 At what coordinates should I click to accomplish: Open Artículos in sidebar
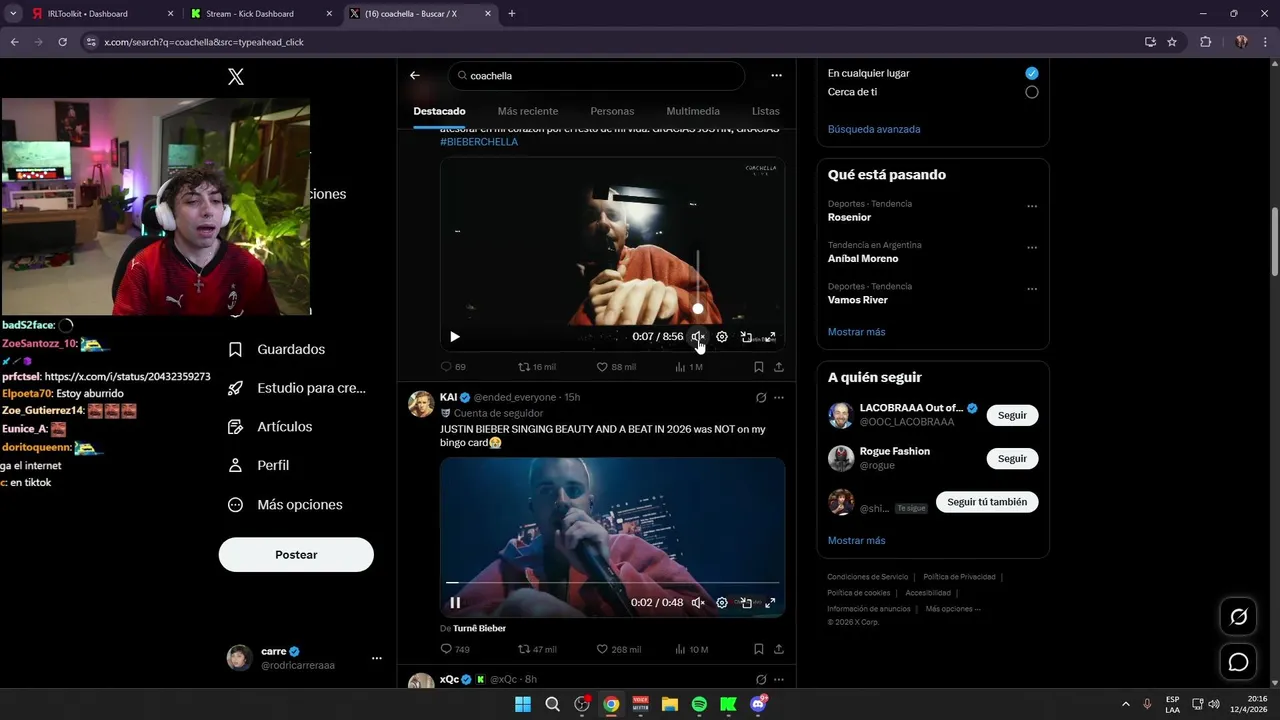point(271,427)
